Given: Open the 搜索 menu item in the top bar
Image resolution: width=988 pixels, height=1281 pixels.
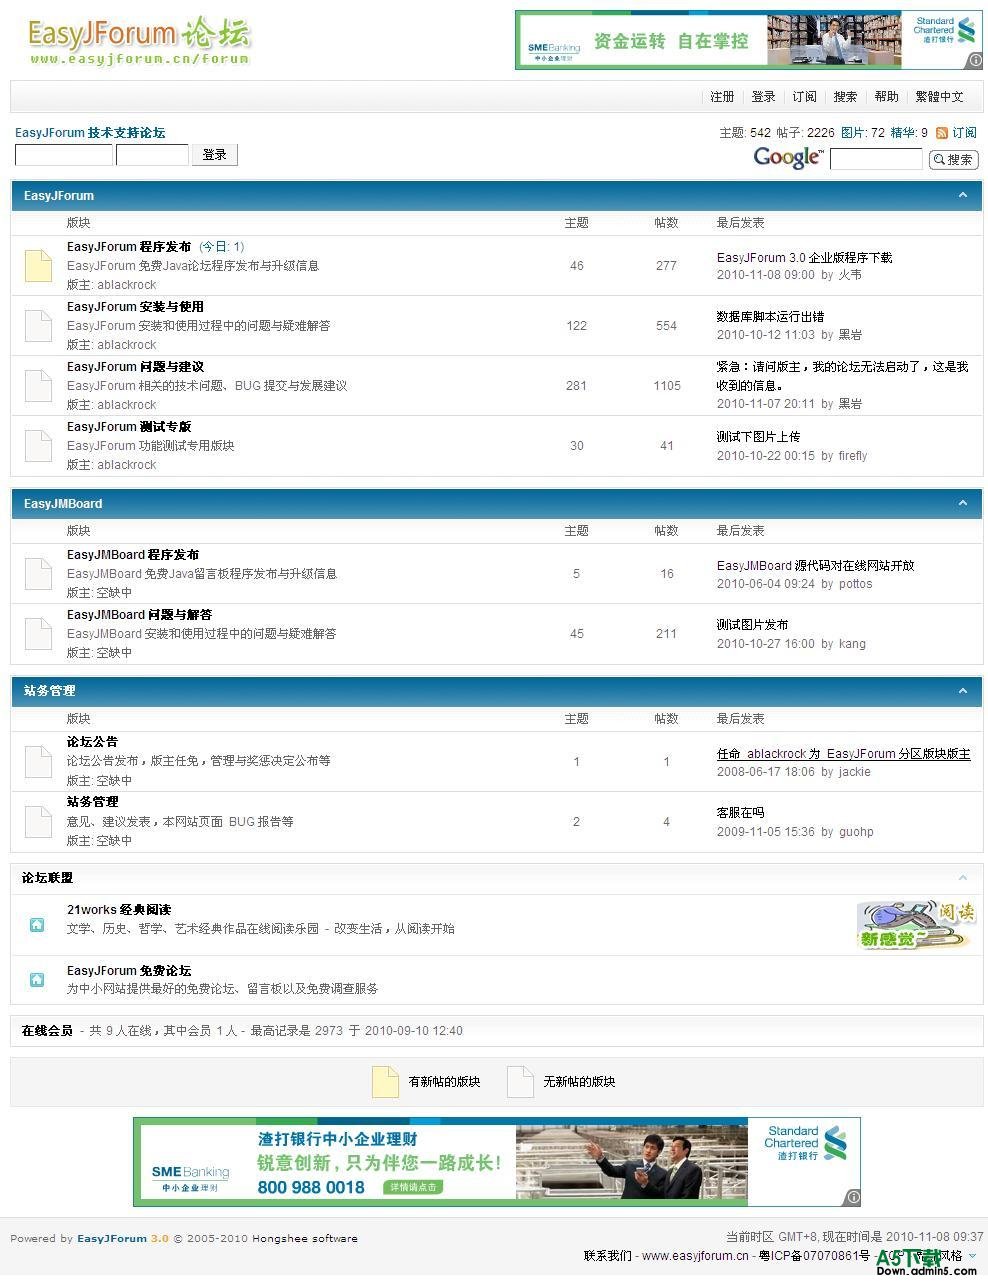Looking at the screenshot, I should [x=846, y=97].
